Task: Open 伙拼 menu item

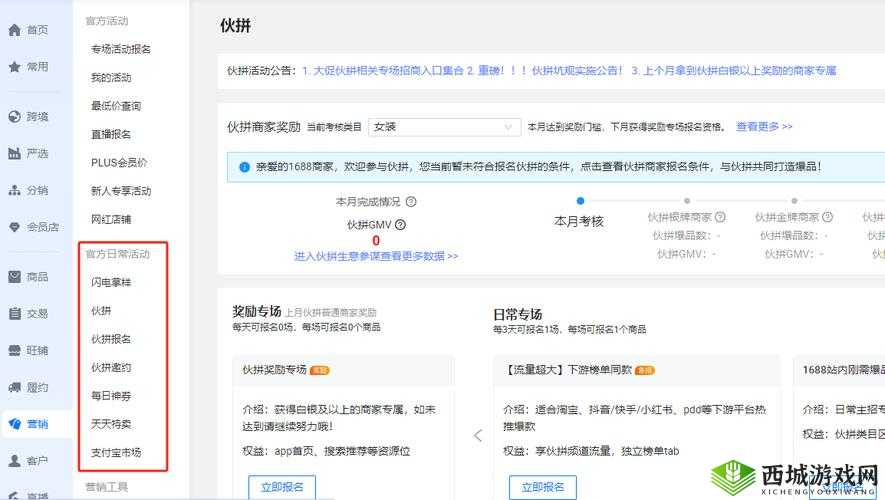Action: tap(101, 310)
